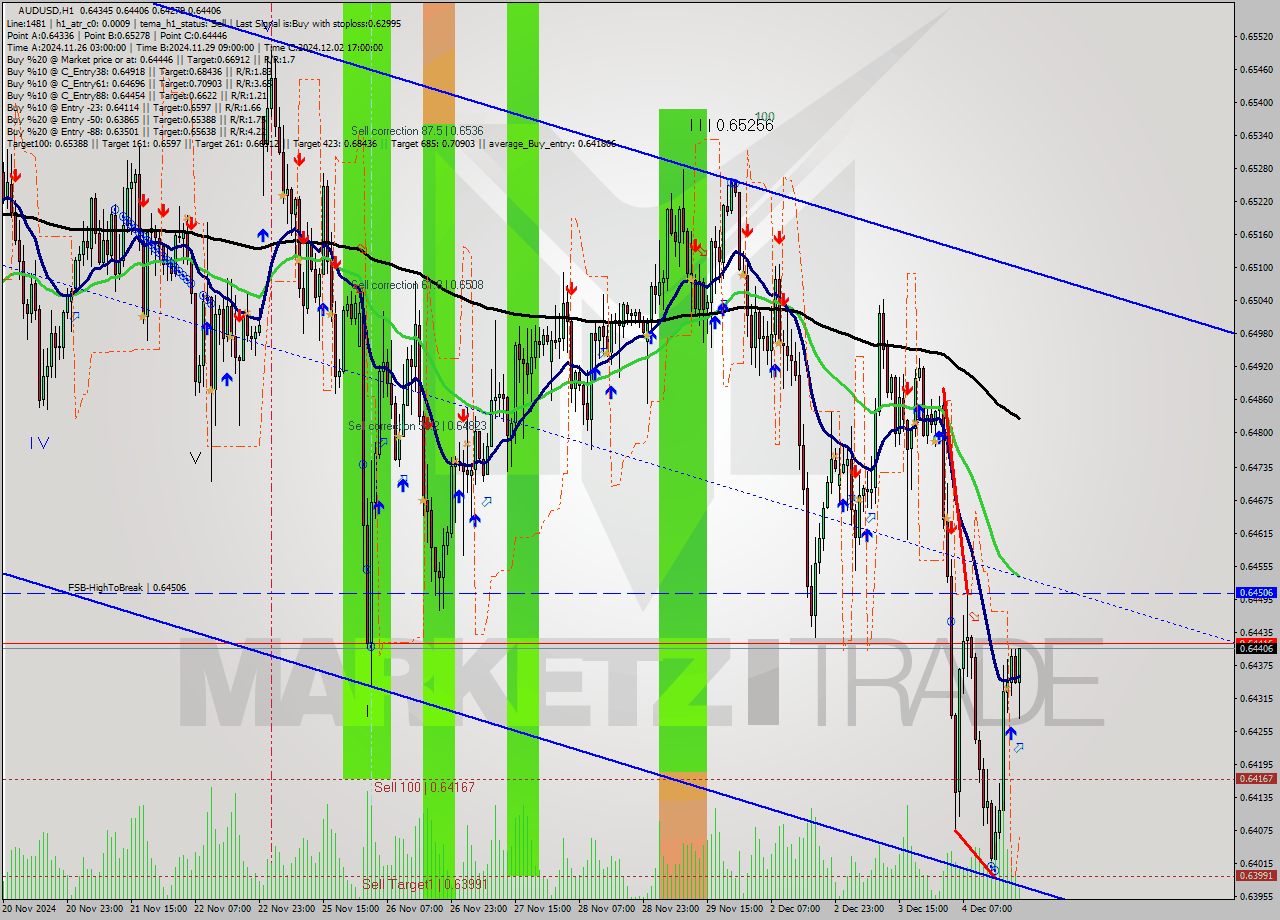The width and height of the screenshot is (1280, 920).
Task: Click the green '100' label near 0.65256
Action: click(765, 117)
